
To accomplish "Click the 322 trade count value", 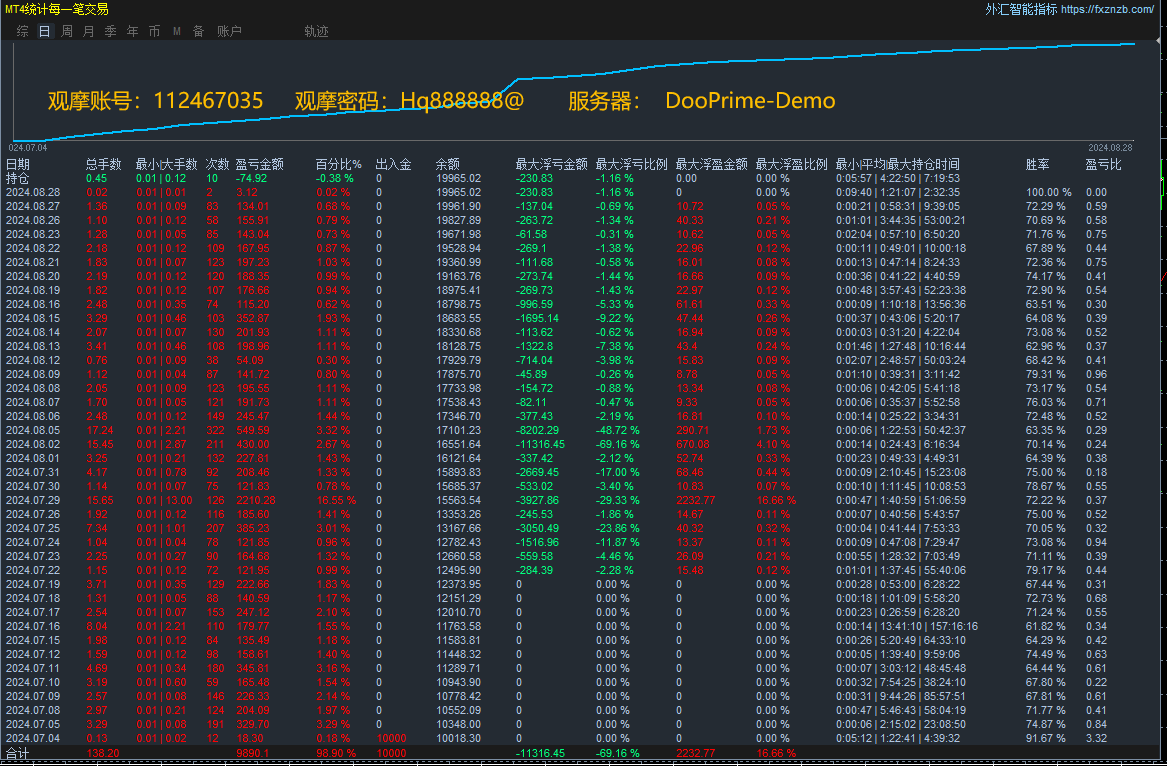I will [215, 430].
